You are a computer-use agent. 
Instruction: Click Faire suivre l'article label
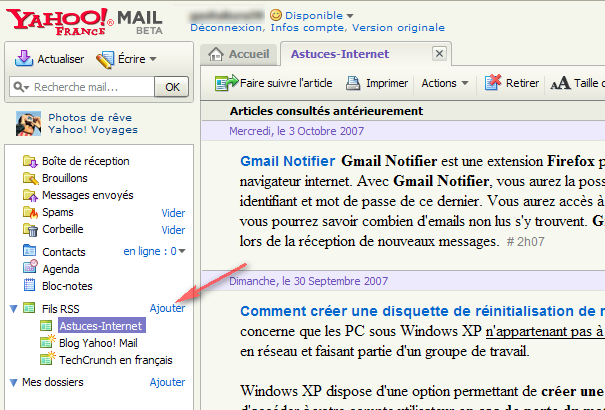click(x=286, y=83)
